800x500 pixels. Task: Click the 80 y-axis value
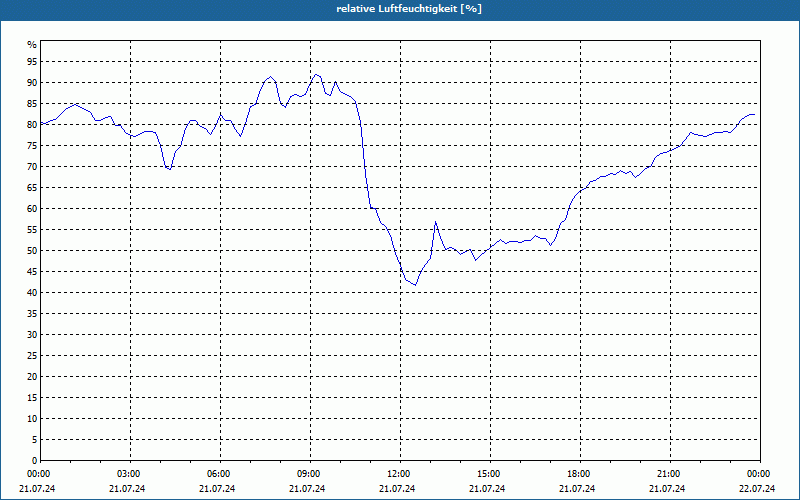click(x=32, y=124)
